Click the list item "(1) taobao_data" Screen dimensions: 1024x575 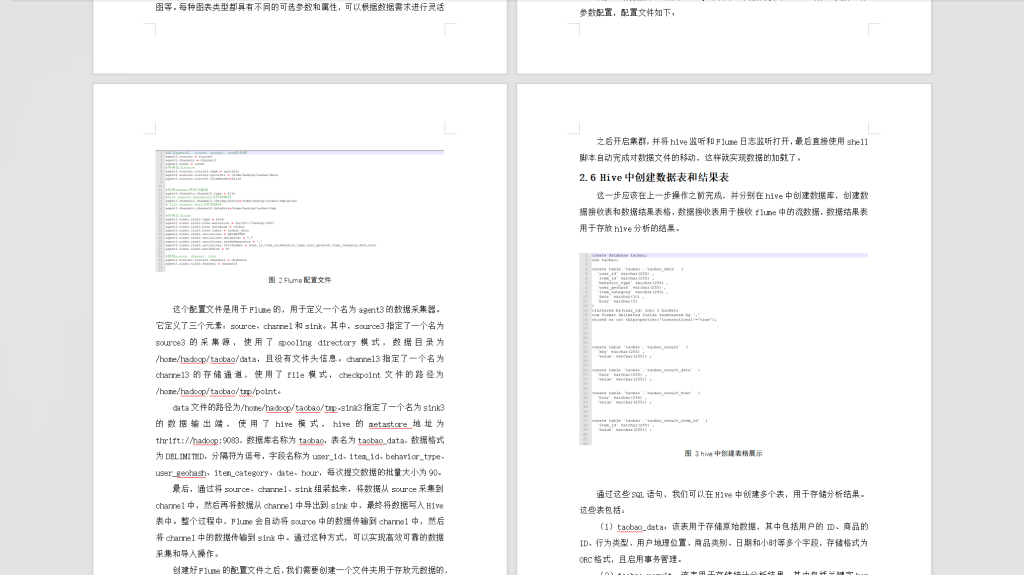coord(632,527)
